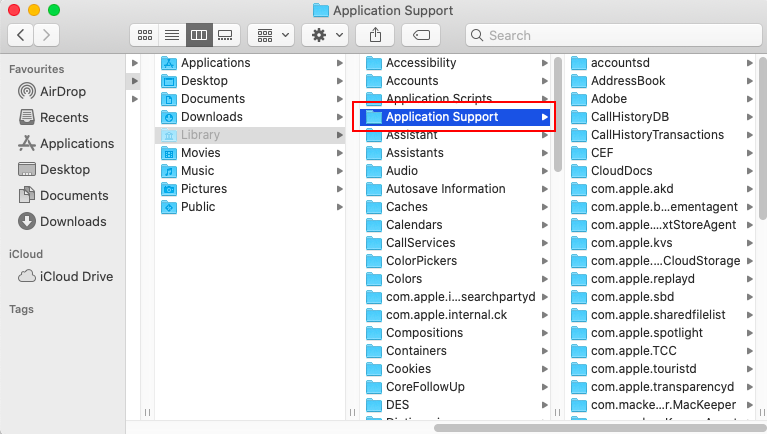The height and width of the screenshot is (434, 767).
Task: Expand the Movies folder arrow
Action: pos(339,153)
